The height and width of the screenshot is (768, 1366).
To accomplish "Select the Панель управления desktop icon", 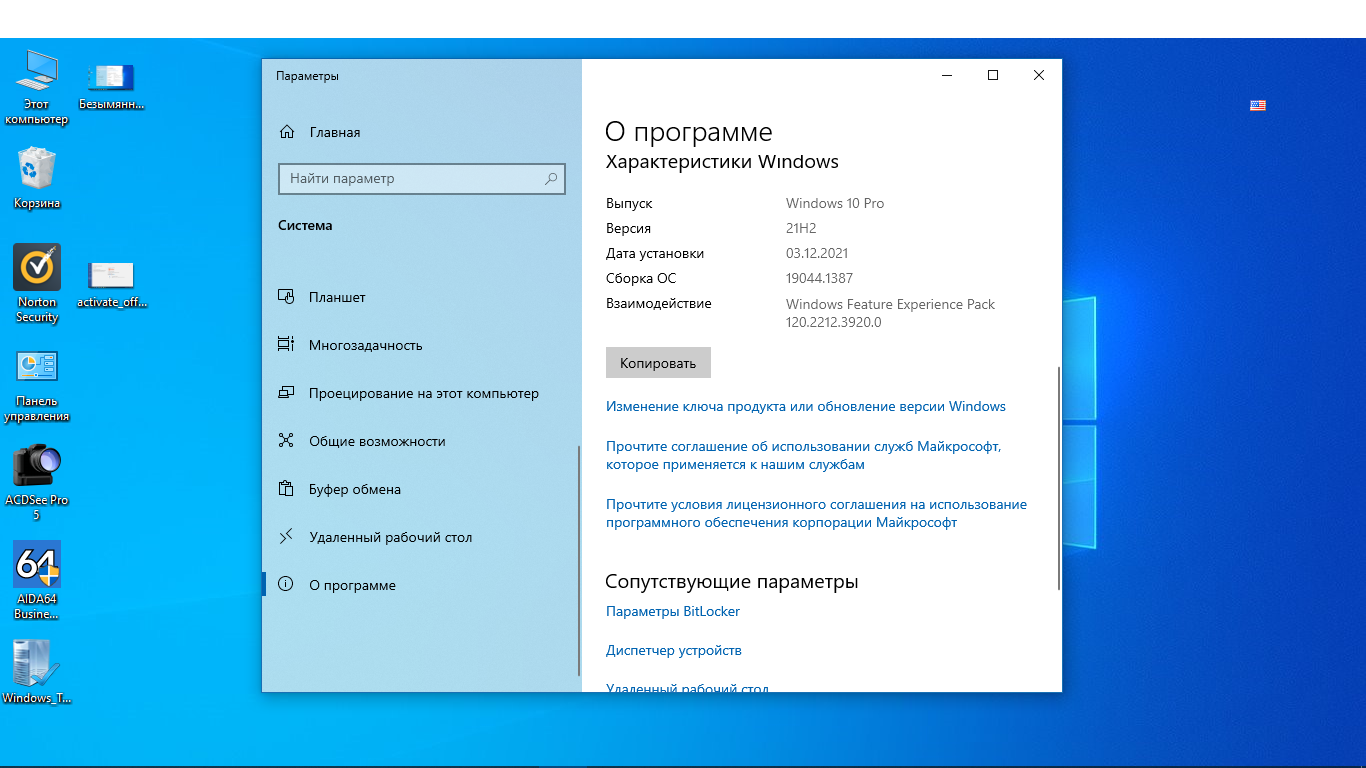I will coord(37,367).
